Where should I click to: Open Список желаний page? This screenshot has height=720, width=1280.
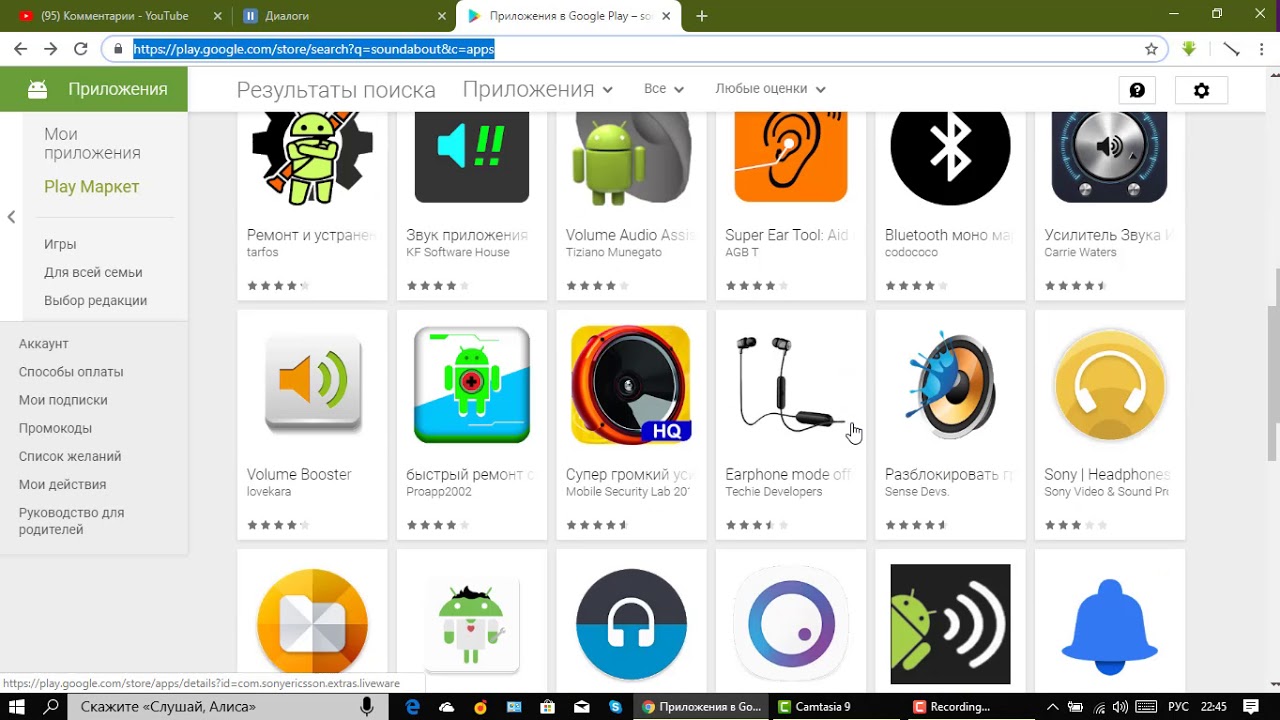[70, 456]
